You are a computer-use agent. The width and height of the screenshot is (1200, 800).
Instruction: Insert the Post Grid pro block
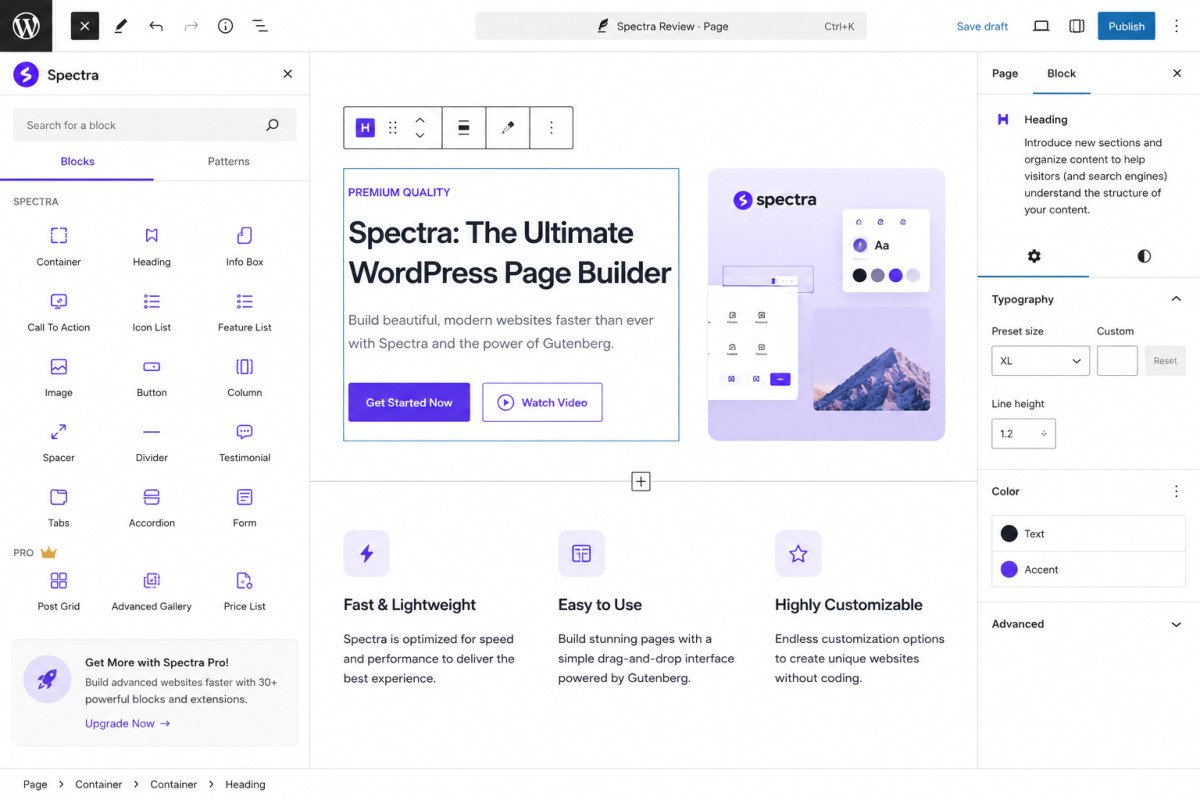59,591
